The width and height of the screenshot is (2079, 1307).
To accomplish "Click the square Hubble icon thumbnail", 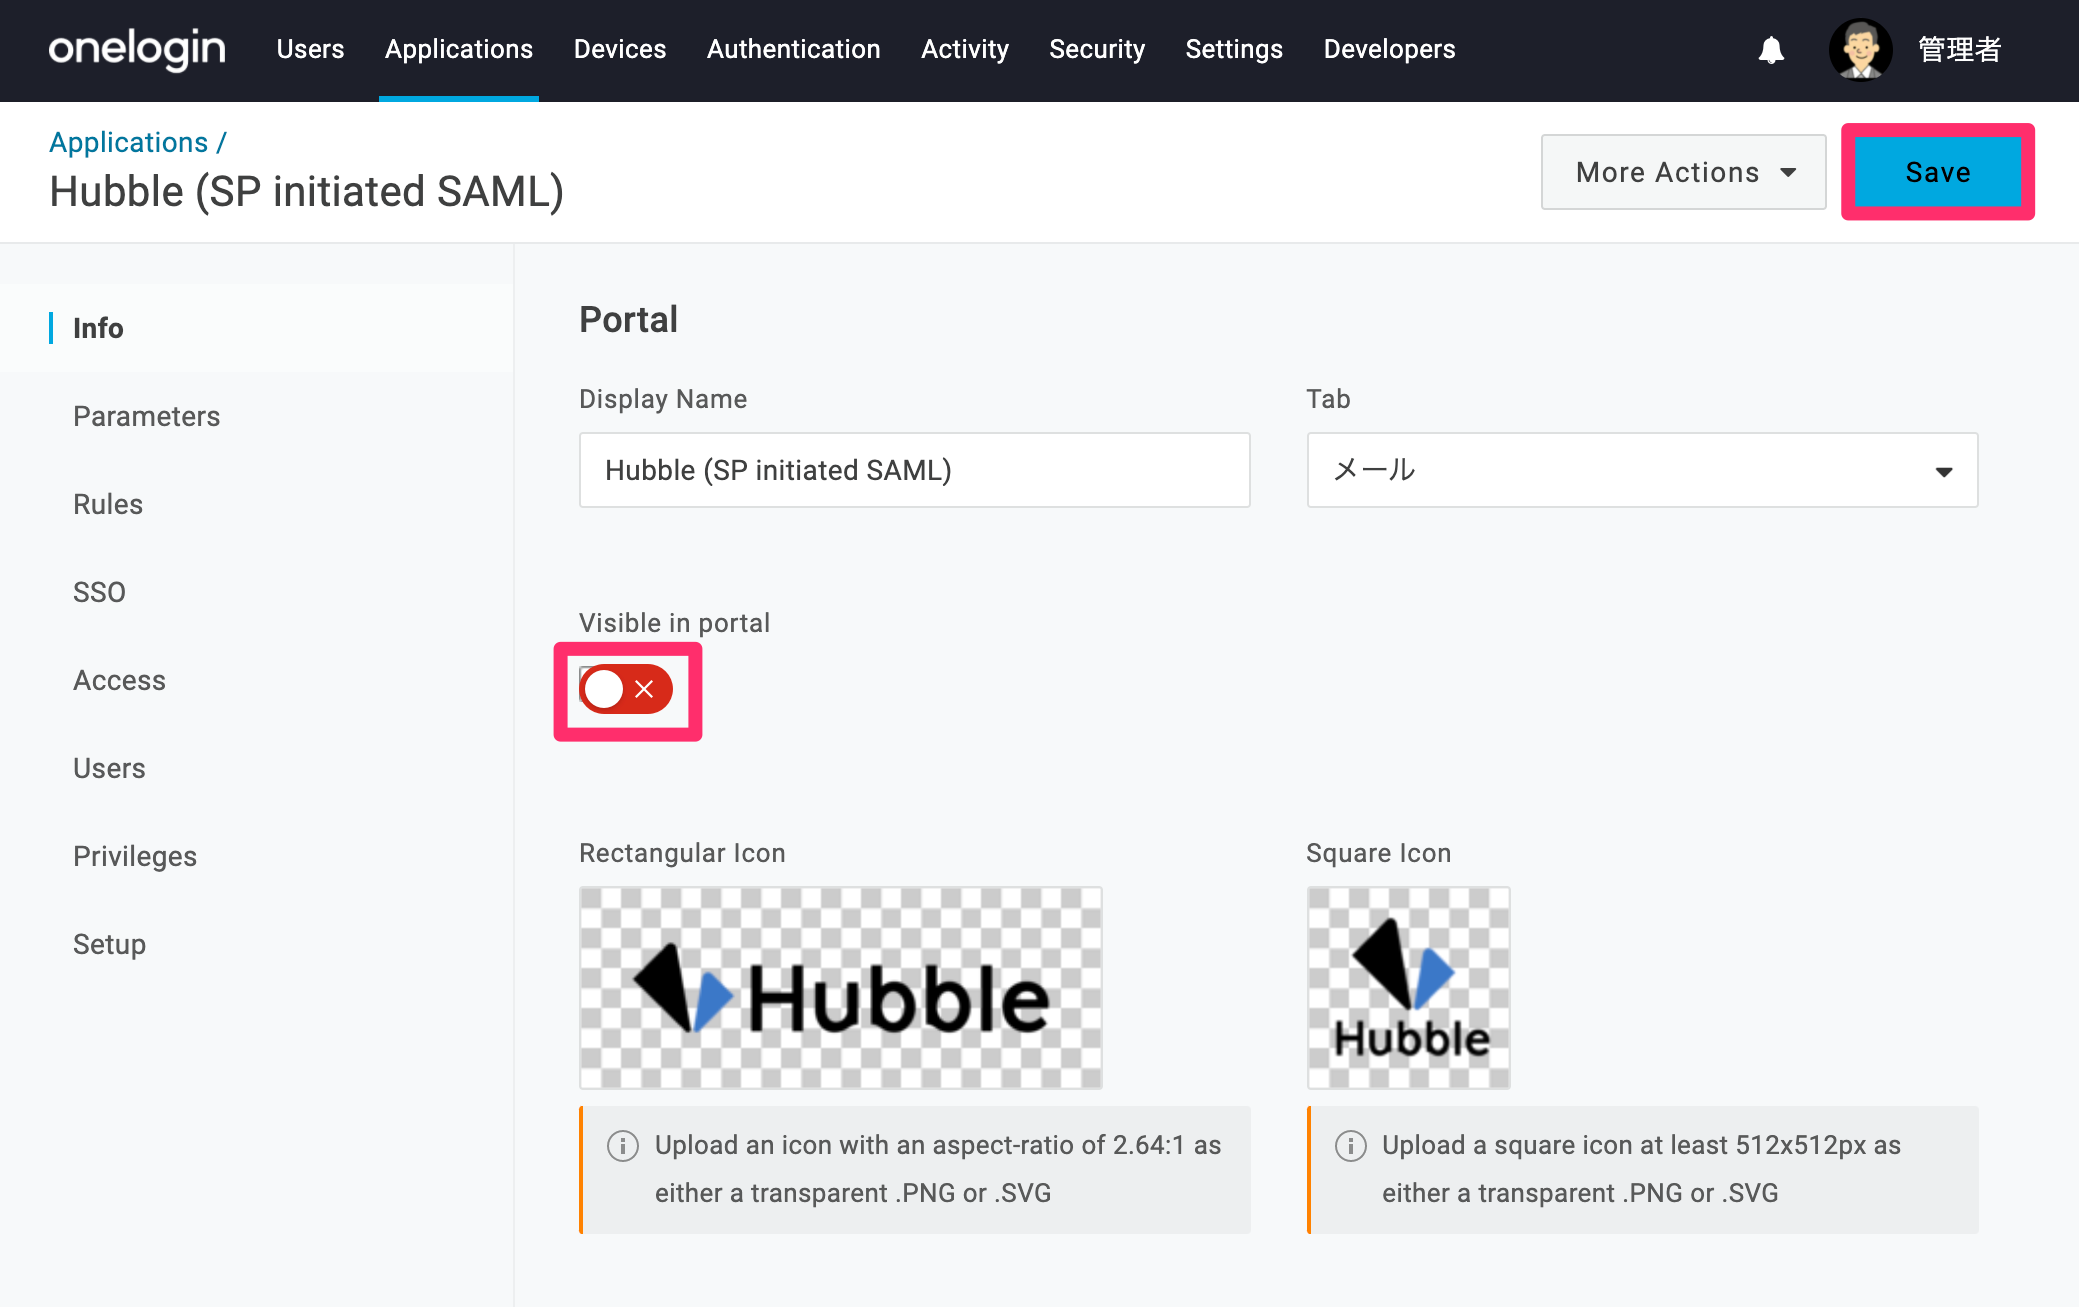I will tap(1409, 988).
